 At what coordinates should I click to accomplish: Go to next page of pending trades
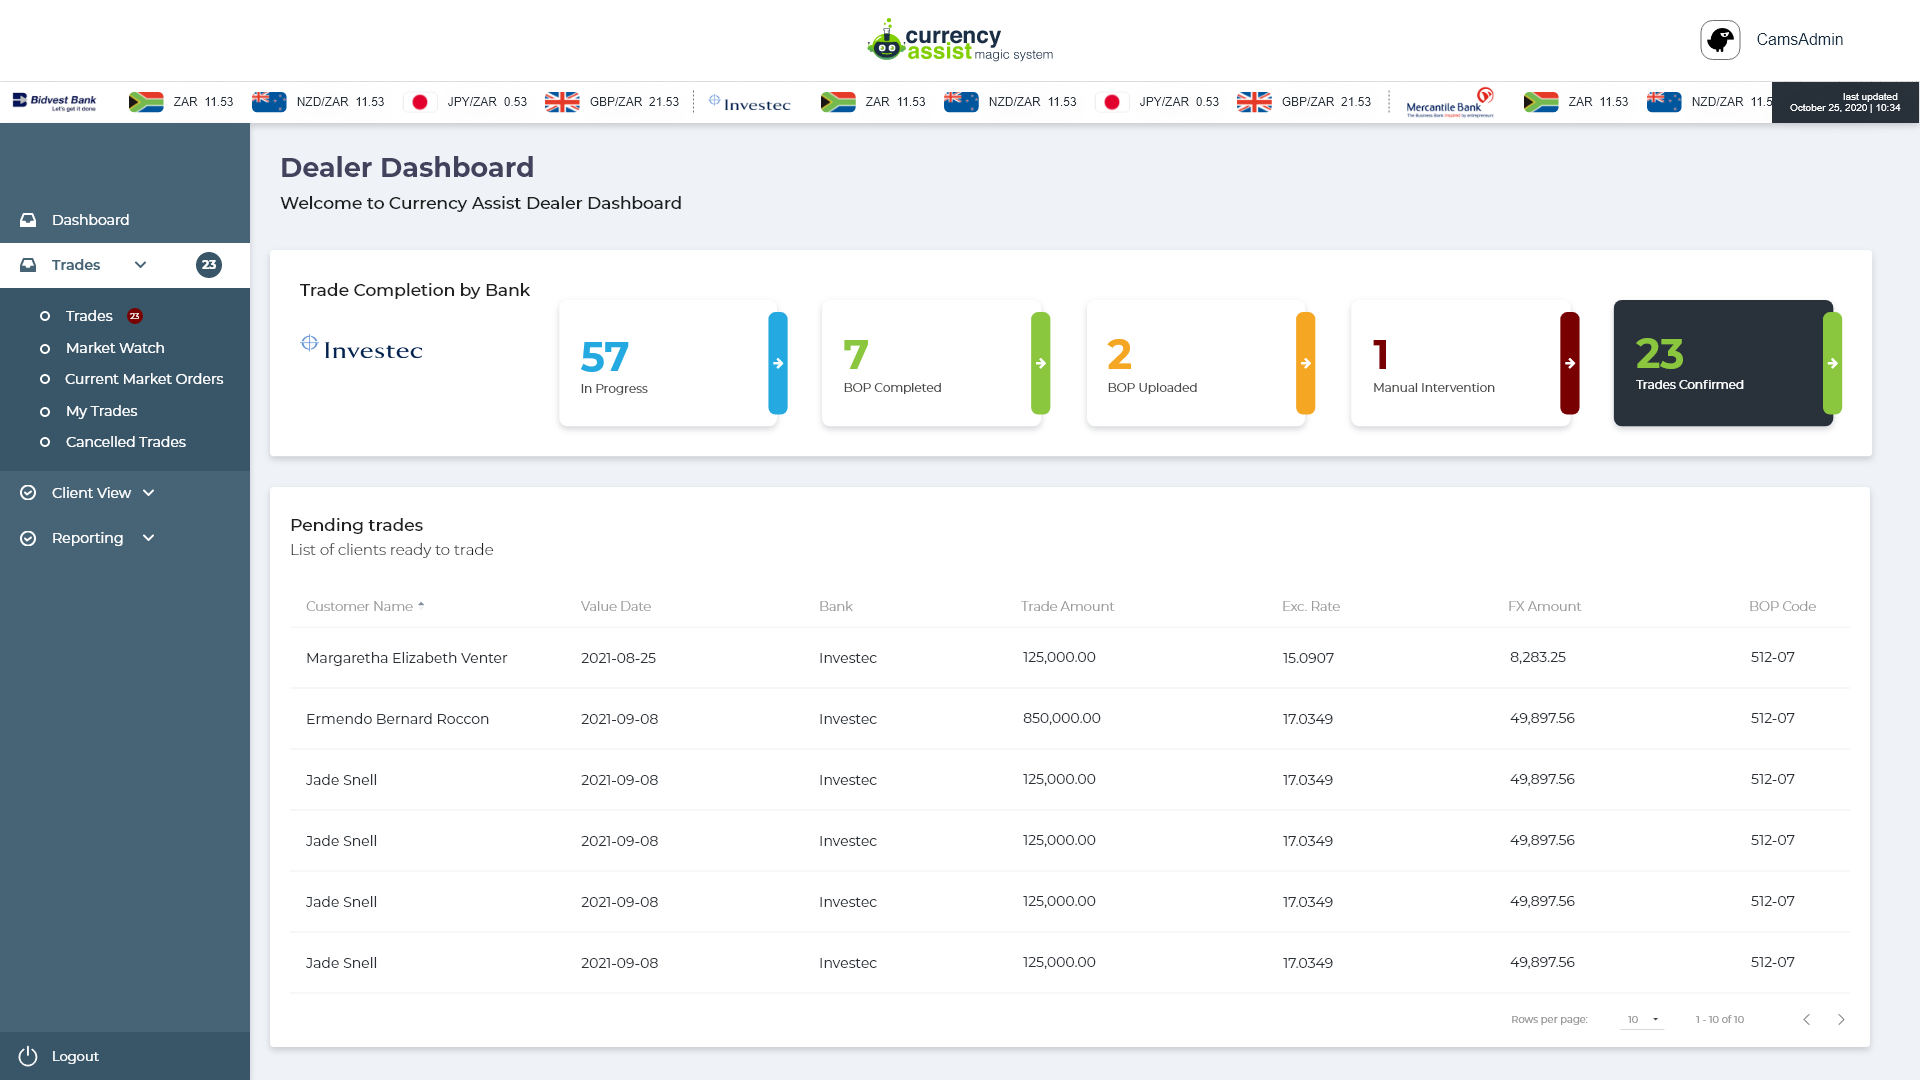coord(1841,1019)
